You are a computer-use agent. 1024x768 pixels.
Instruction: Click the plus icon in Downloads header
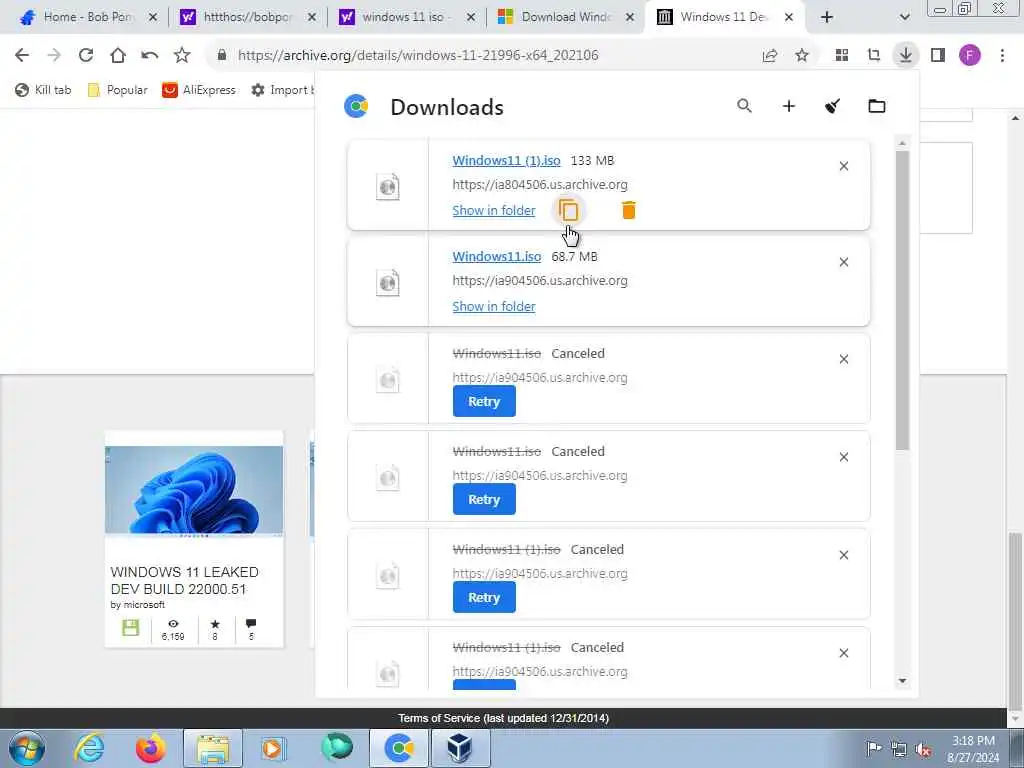[x=789, y=106]
